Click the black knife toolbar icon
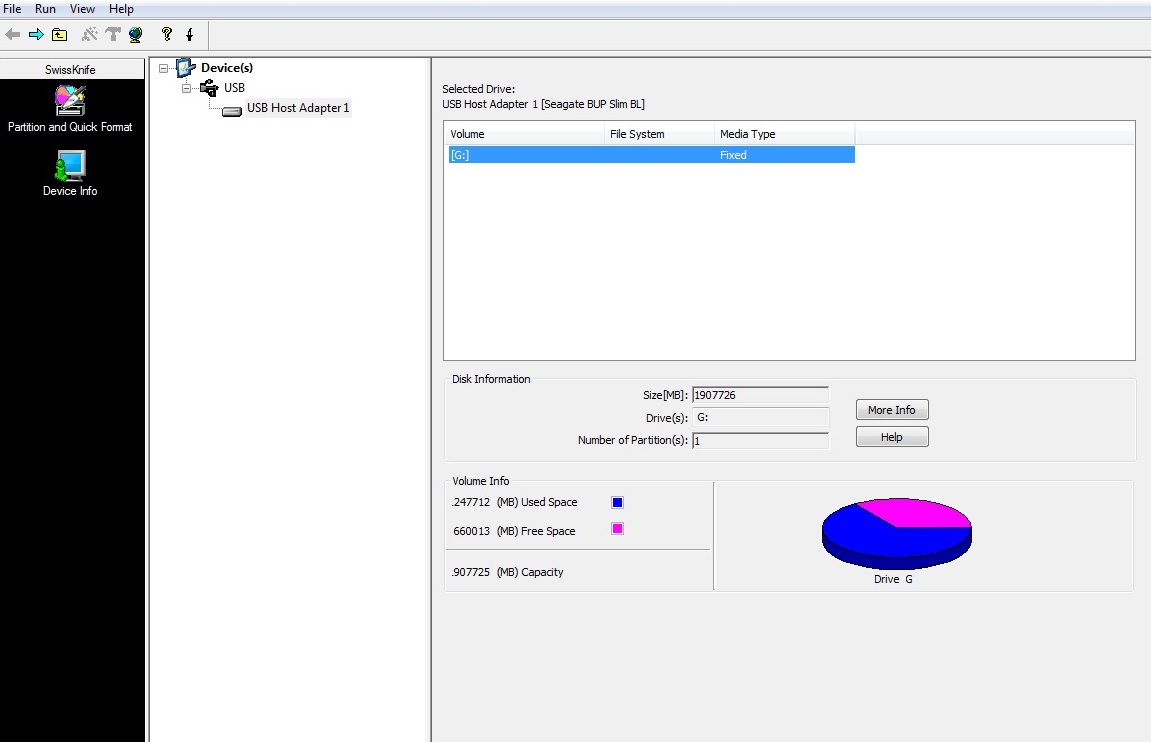 (x=189, y=34)
